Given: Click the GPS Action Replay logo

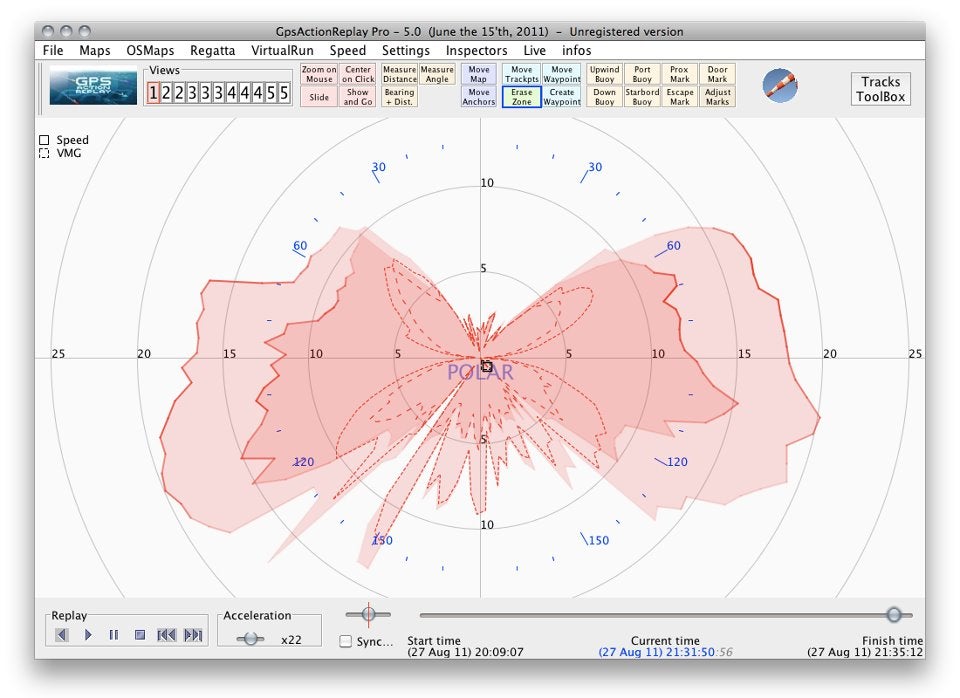Looking at the screenshot, I should click(93, 87).
